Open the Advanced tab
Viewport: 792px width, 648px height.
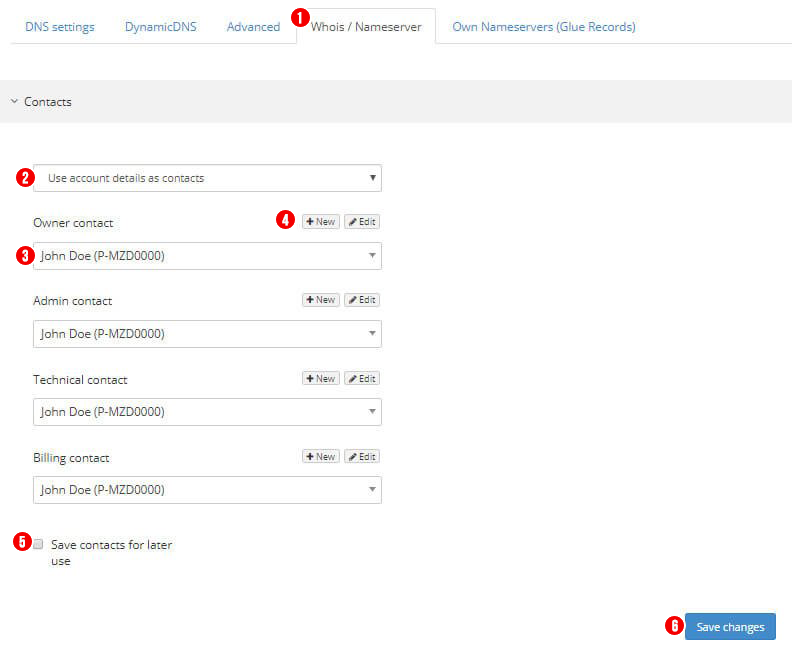coord(253,27)
